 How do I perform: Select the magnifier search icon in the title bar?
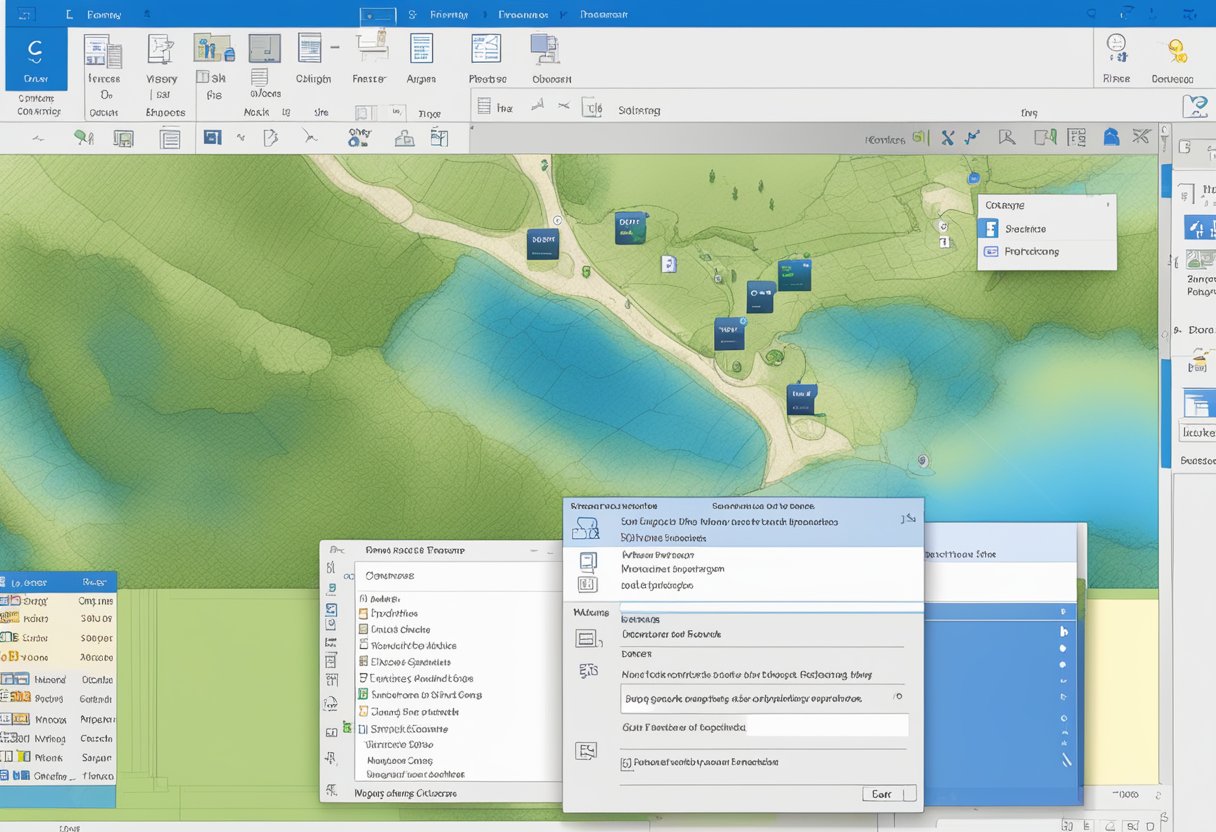click(1090, 14)
